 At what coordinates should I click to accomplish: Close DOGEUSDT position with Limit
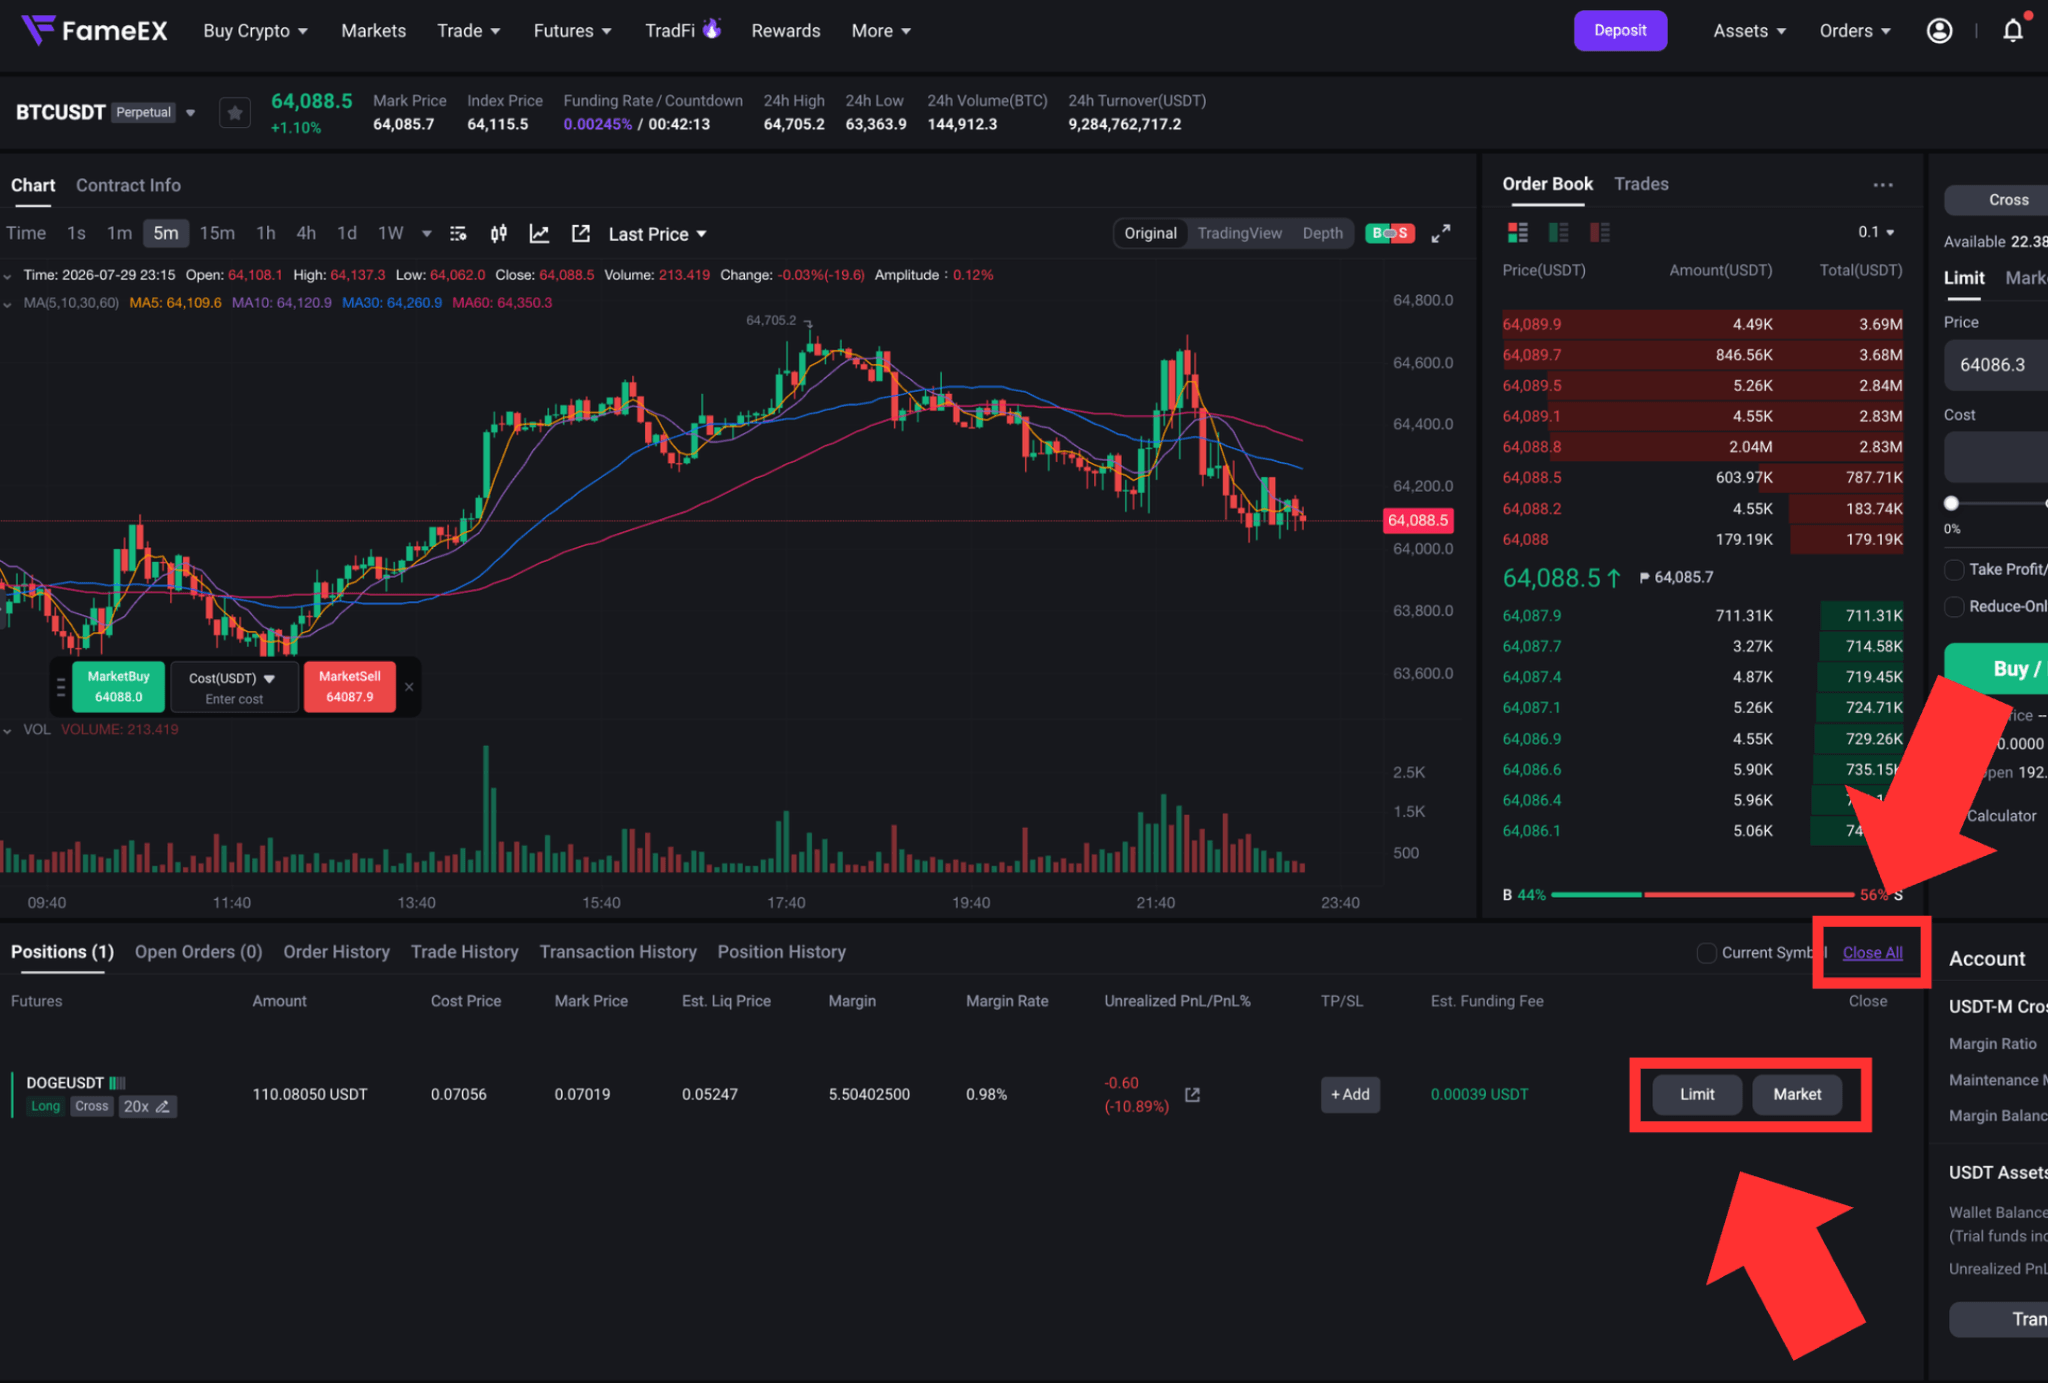pyautogui.click(x=1696, y=1095)
